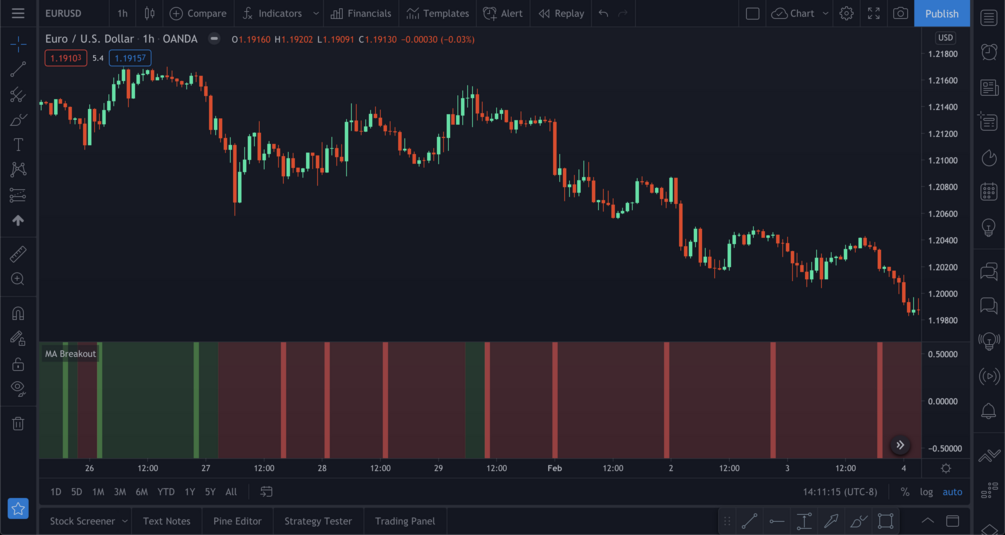The height and width of the screenshot is (535, 1005).
Task: Open the Indicators dialog
Action: pyautogui.click(x=273, y=13)
